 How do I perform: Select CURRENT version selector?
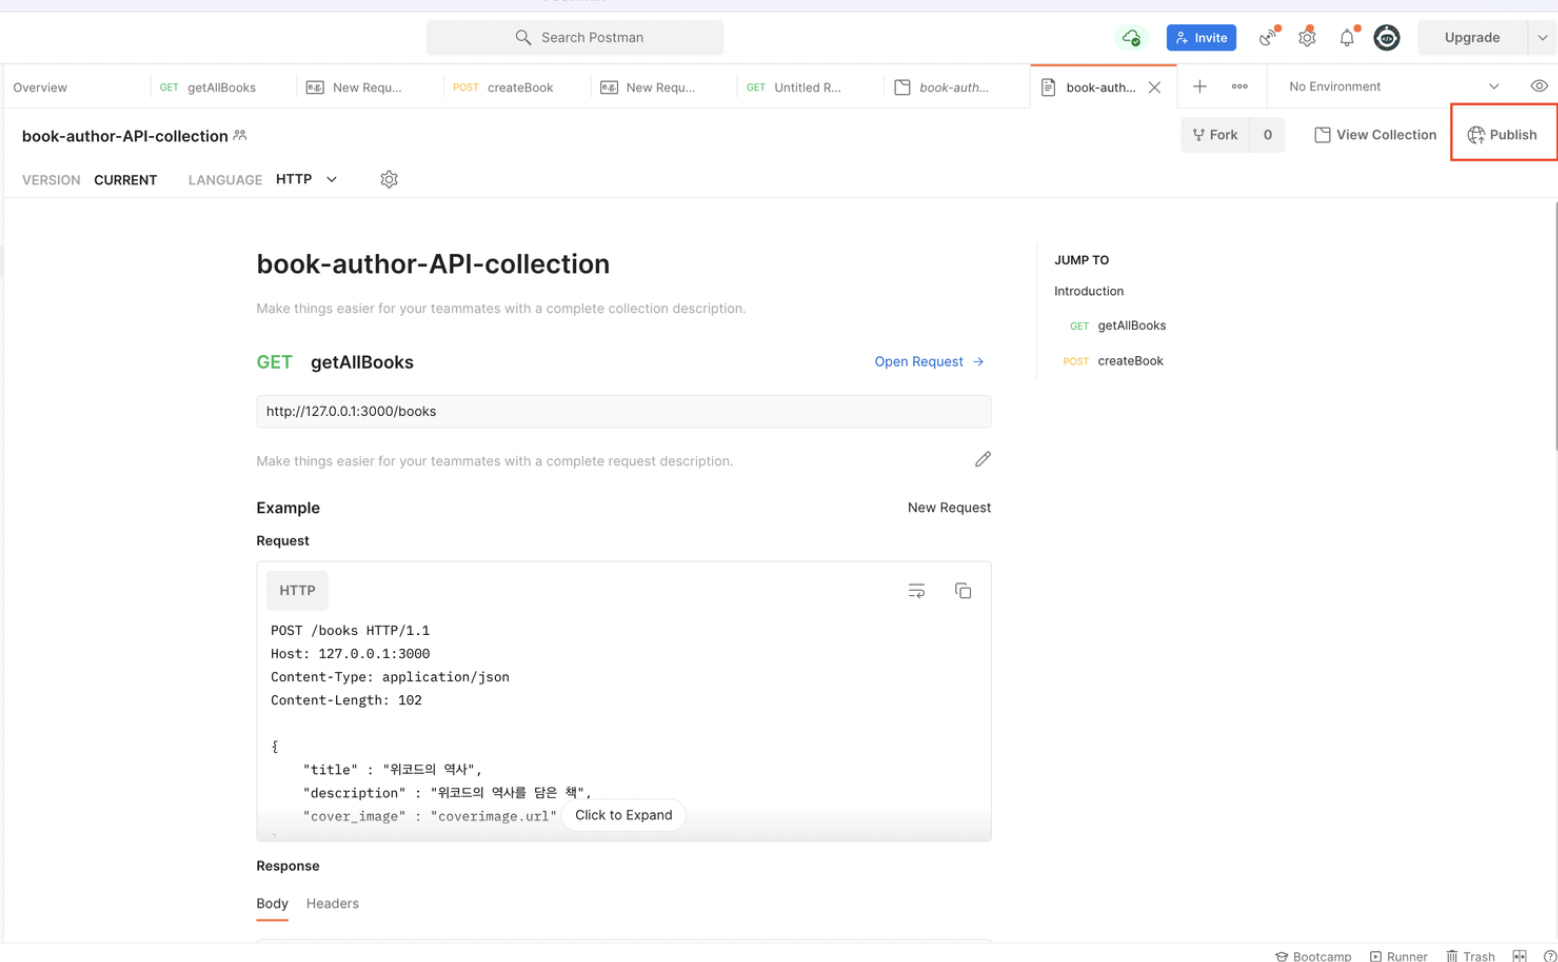(x=125, y=180)
